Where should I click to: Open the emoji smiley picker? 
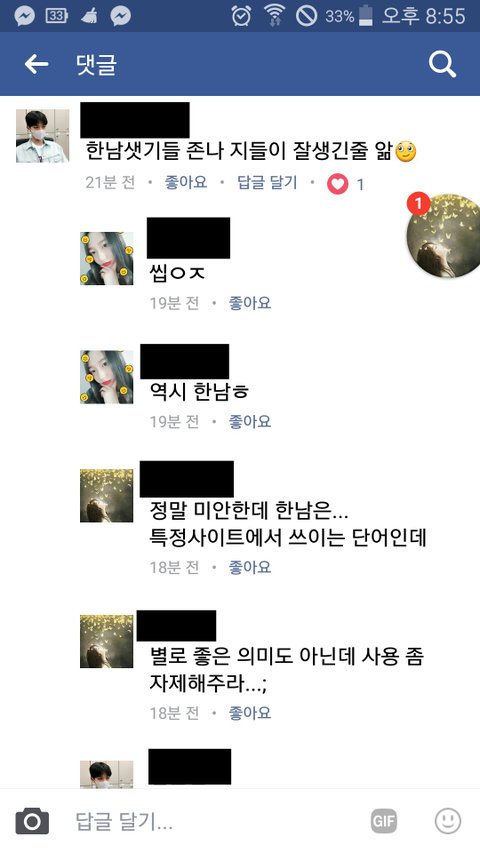pos(448,821)
